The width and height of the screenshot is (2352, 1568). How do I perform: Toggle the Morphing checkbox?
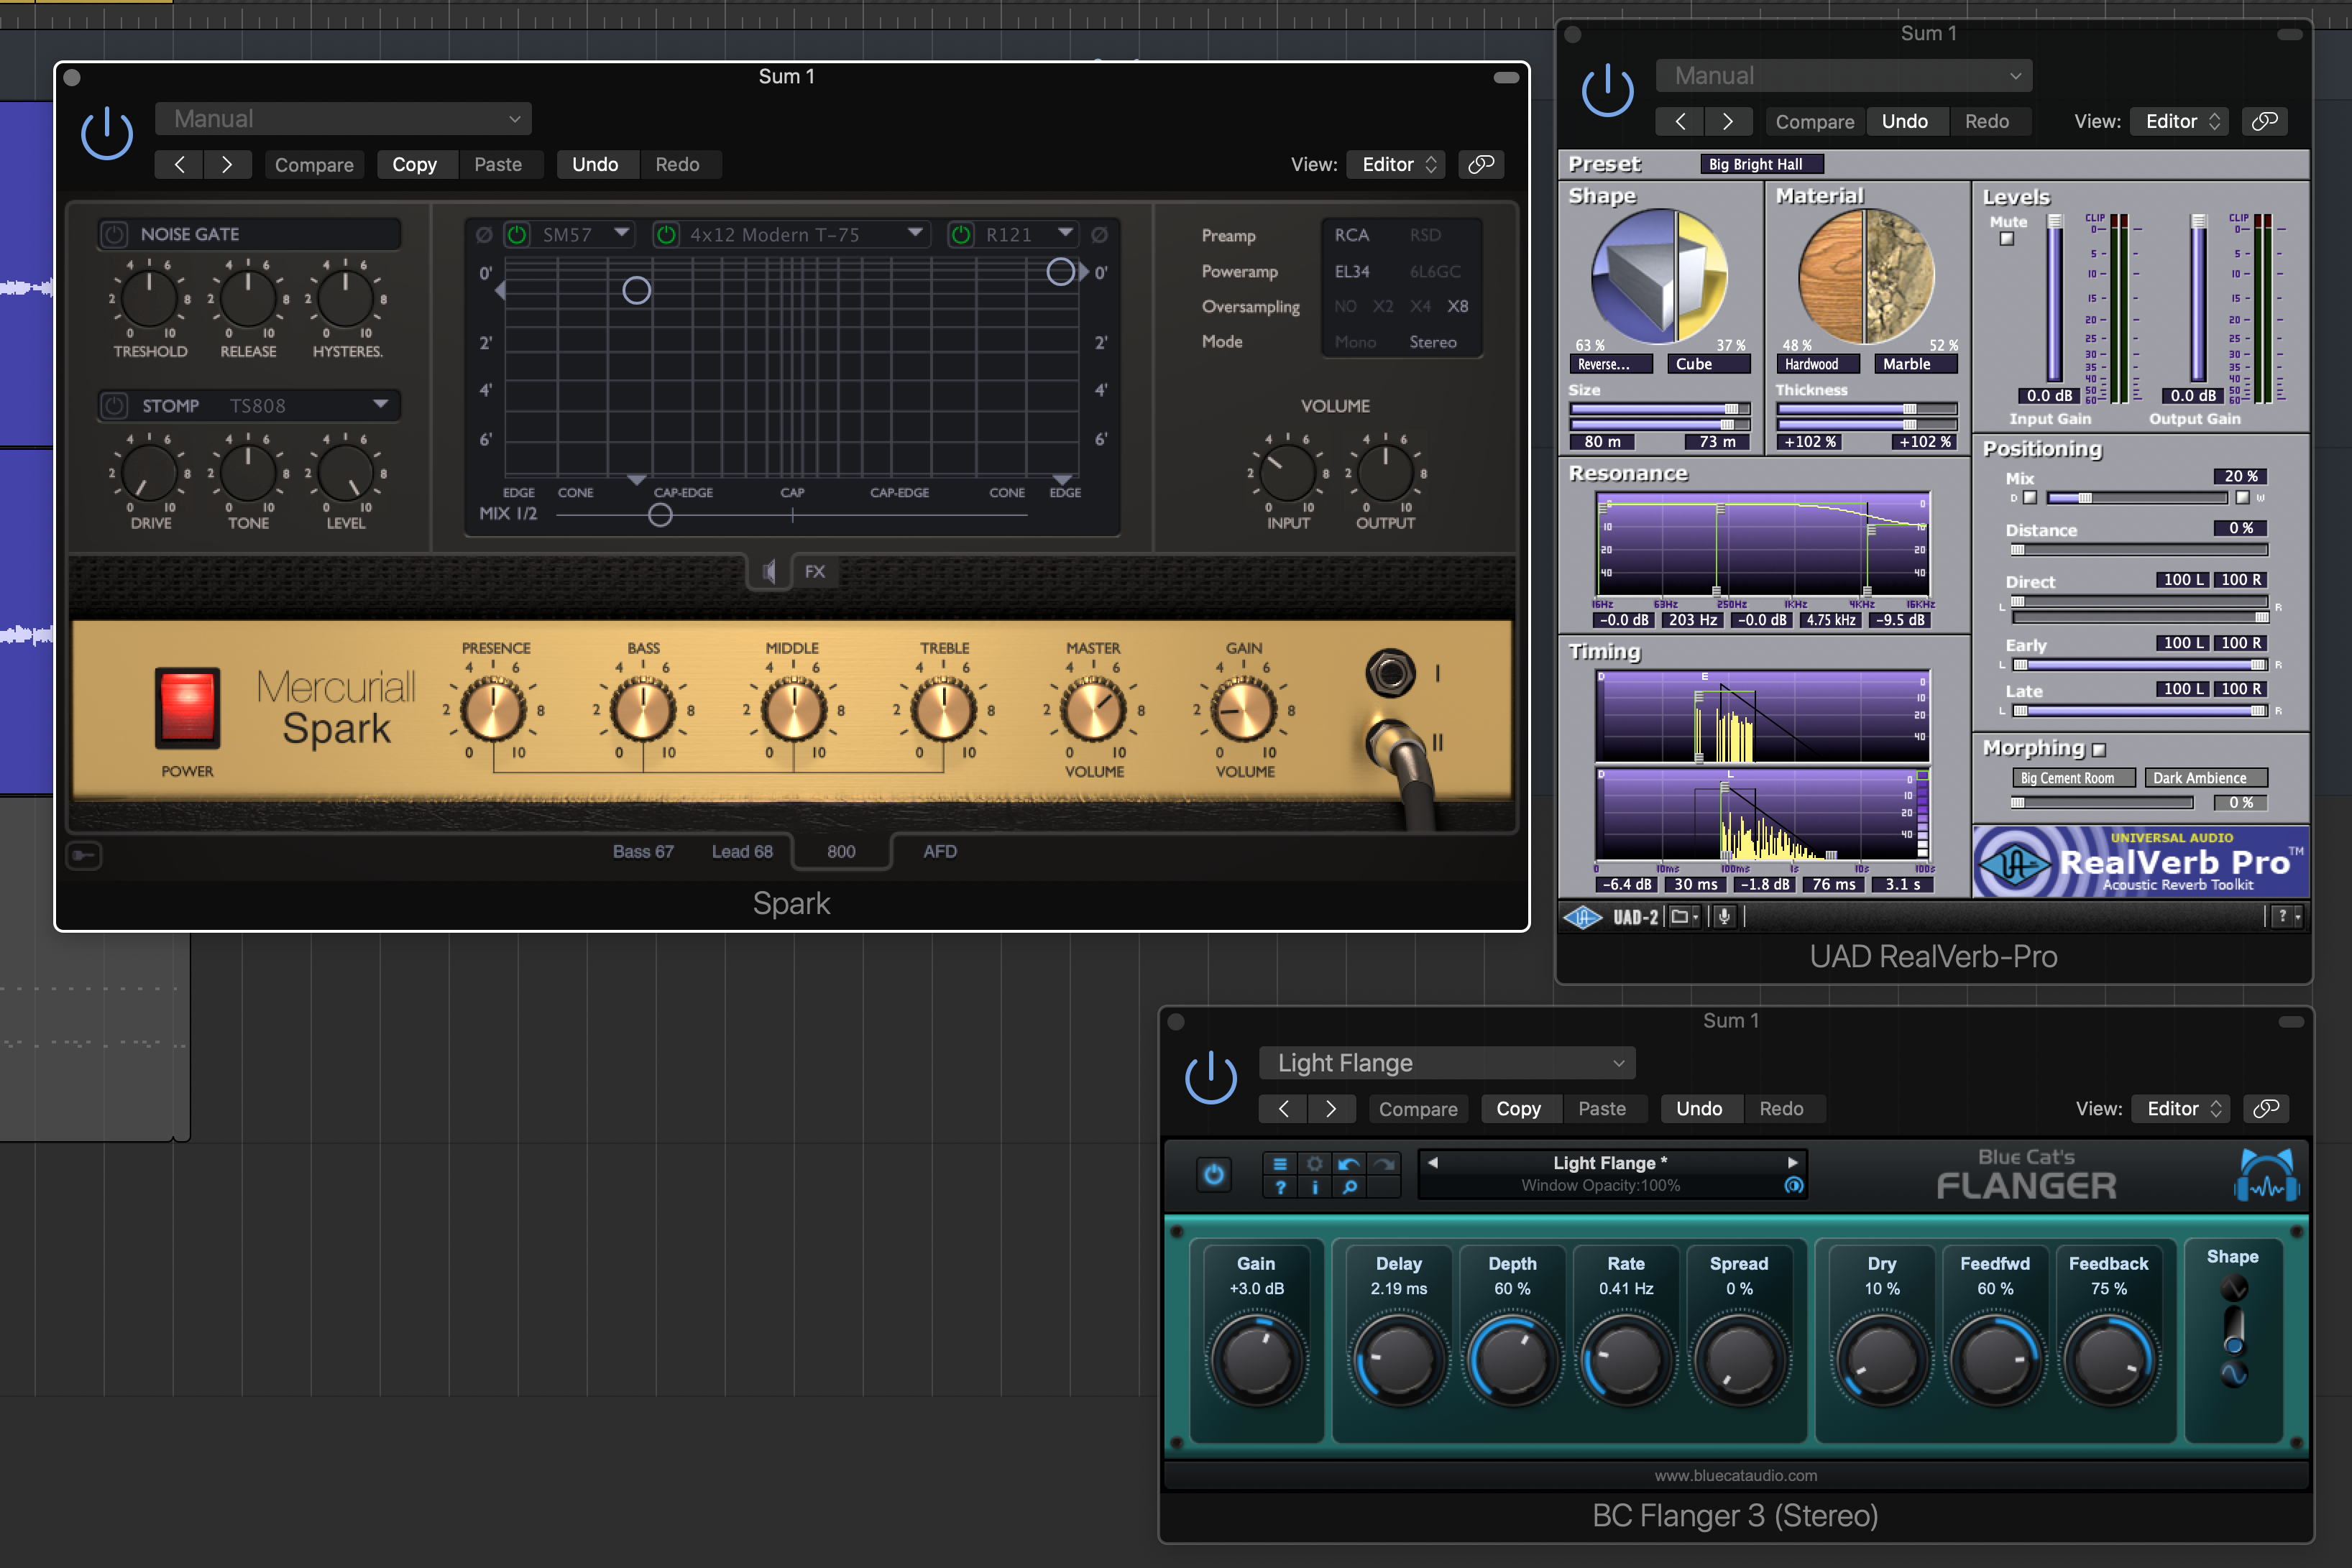pos(2098,749)
